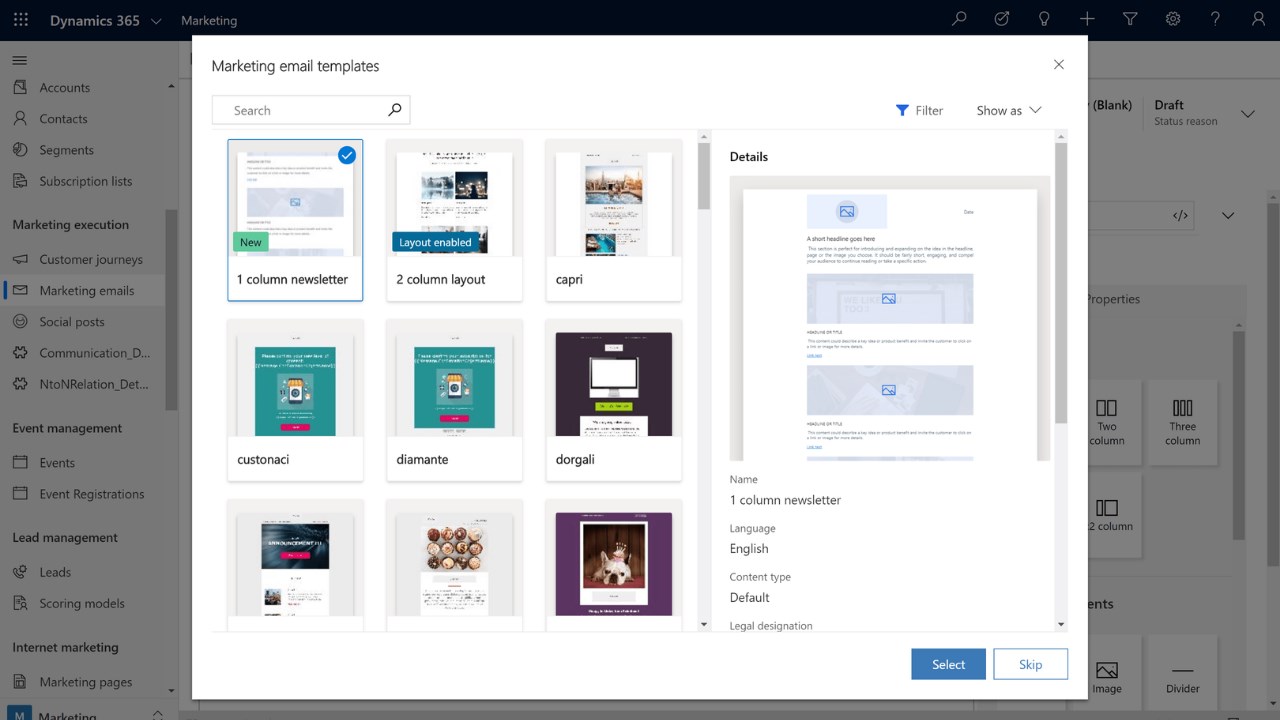Choose the capri template
Screen dimensions: 1280x720
613,220
